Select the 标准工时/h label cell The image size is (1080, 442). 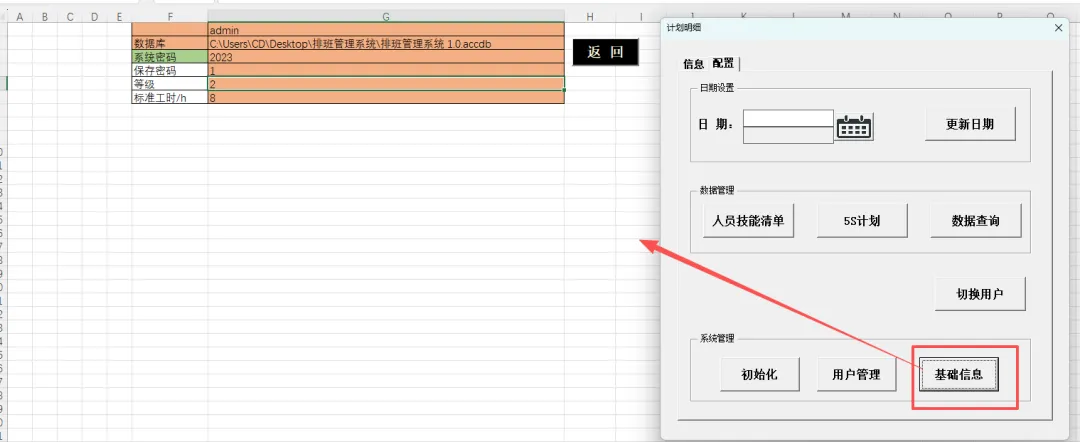coord(169,97)
